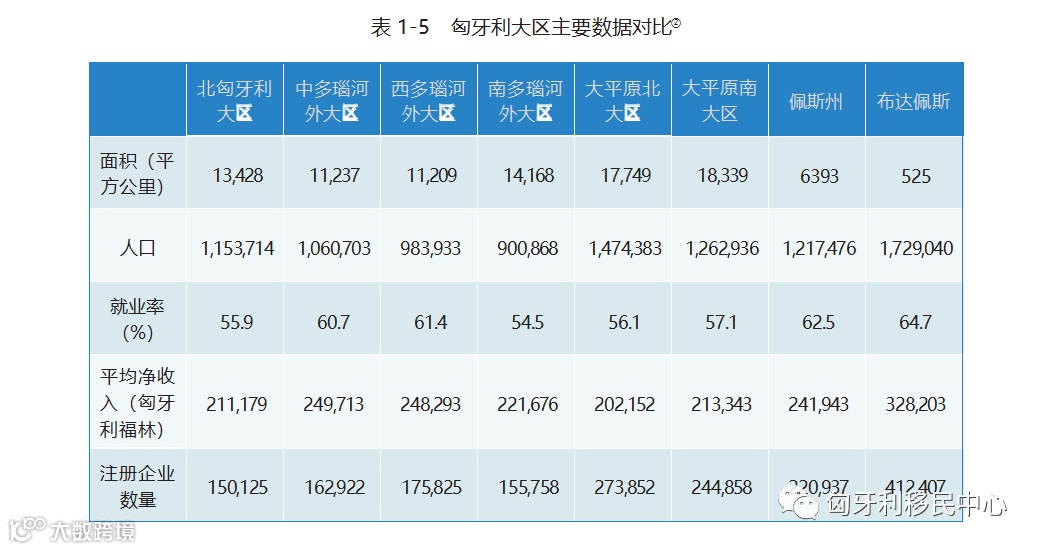Viewport: 1041px width, 550px height.
Task: Select registered companies value 273,852
Action: pyautogui.click(x=625, y=488)
